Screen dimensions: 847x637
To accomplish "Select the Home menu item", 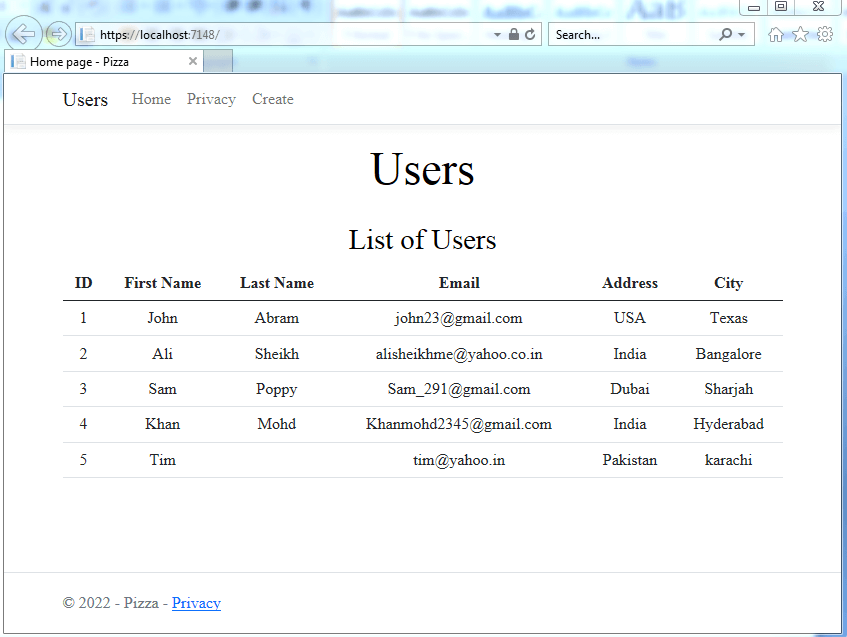I will click(151, 99).
